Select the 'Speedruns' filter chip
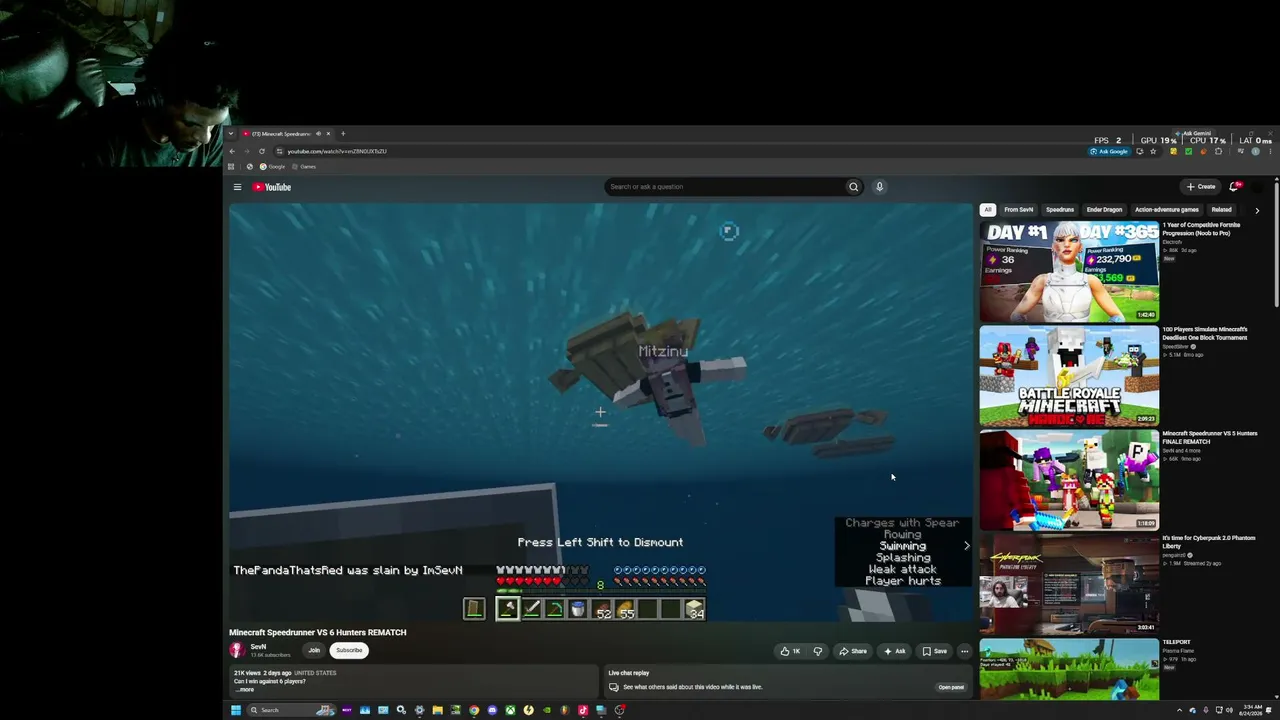Image resolution: width=1280 pixels, height=720 pixels. coord(1060,210)
